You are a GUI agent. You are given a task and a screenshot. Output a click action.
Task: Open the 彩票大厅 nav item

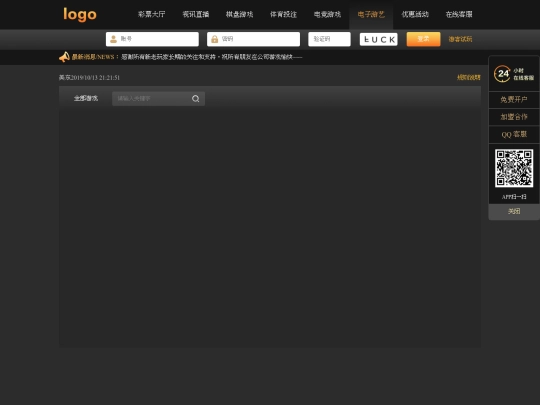[152, 14]
